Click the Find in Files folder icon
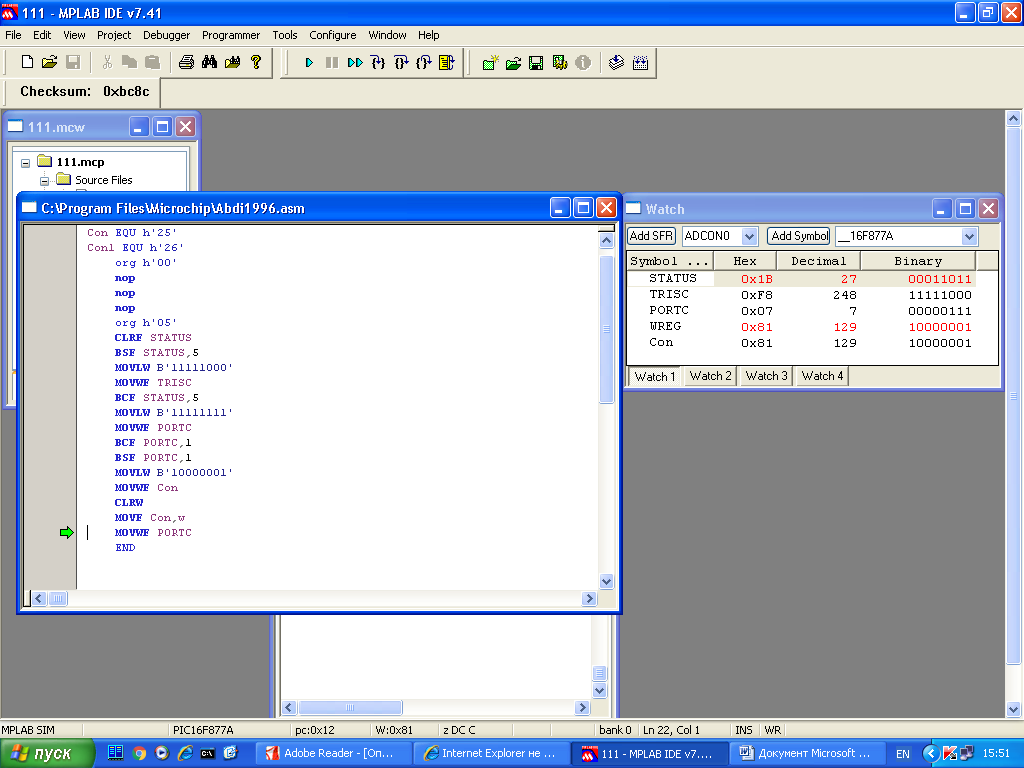Image resolution: width=1024 pixels, height=768 pixels. [x=232, y=62]
